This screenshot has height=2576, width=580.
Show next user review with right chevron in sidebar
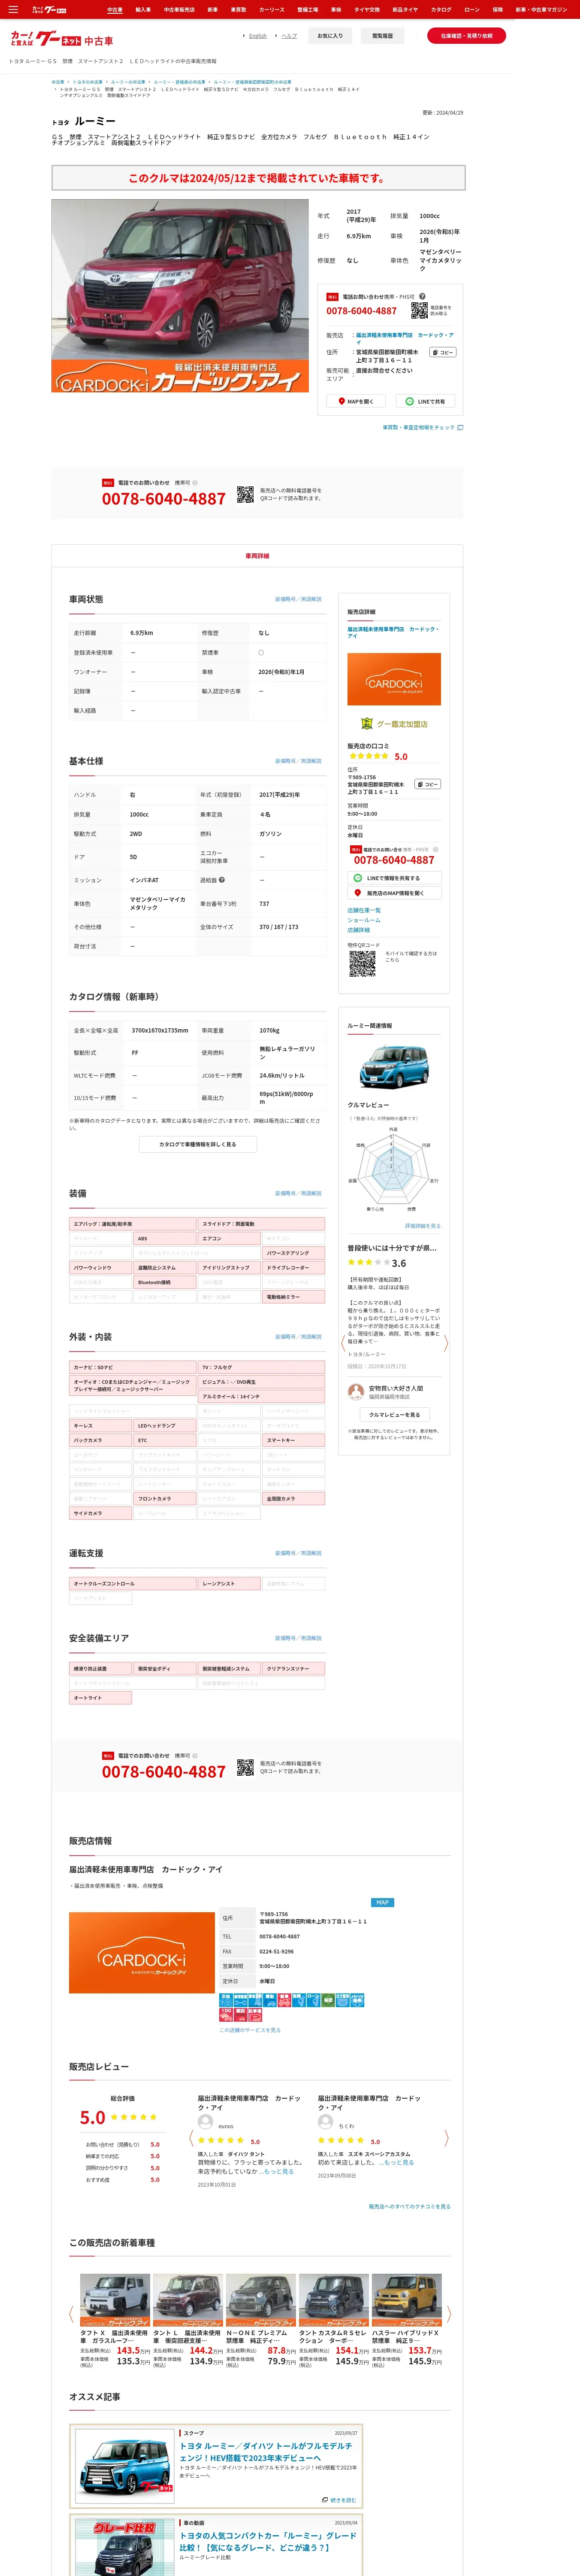tap(446, 1343)
